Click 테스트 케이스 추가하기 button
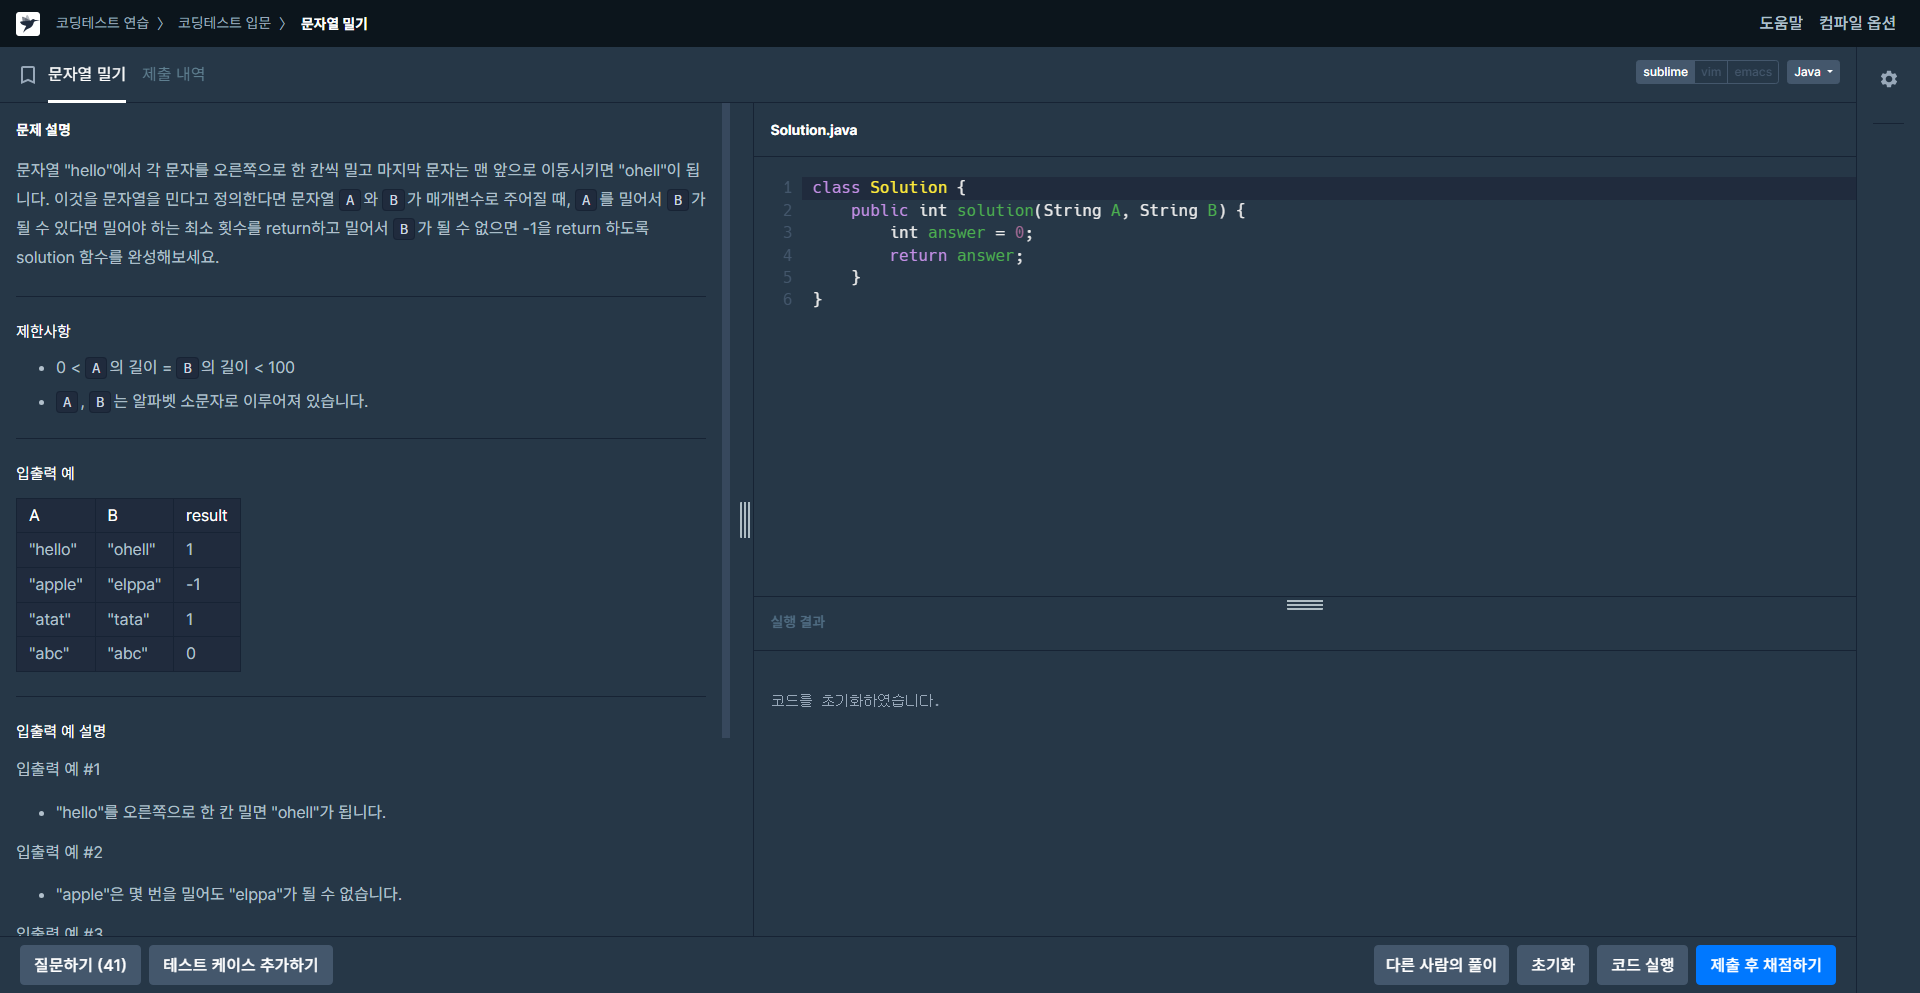The image size is (1920, 993). tap(241, 965)
